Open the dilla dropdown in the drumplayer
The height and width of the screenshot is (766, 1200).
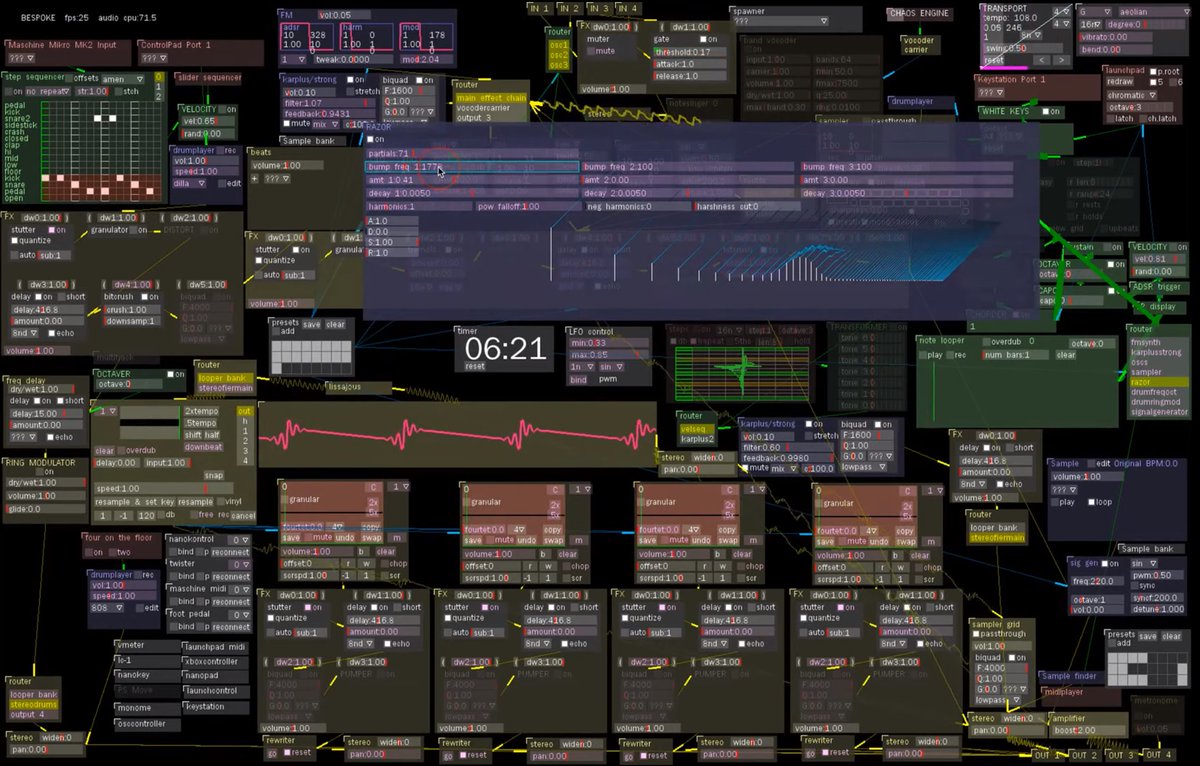[x=190, y=183]
